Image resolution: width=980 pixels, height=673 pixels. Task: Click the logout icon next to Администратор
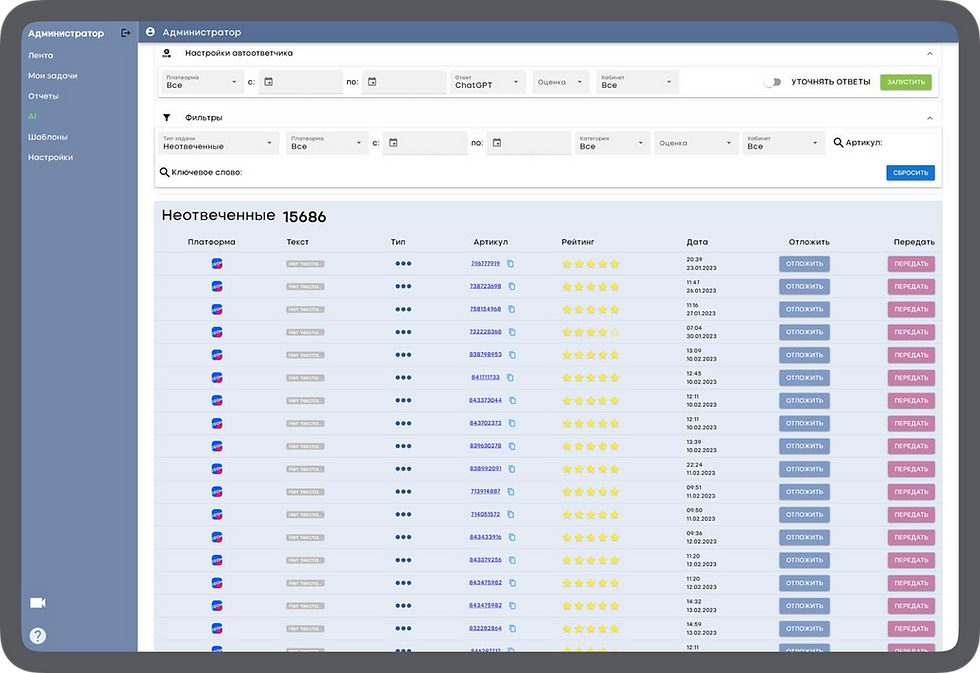coord(125,33)
